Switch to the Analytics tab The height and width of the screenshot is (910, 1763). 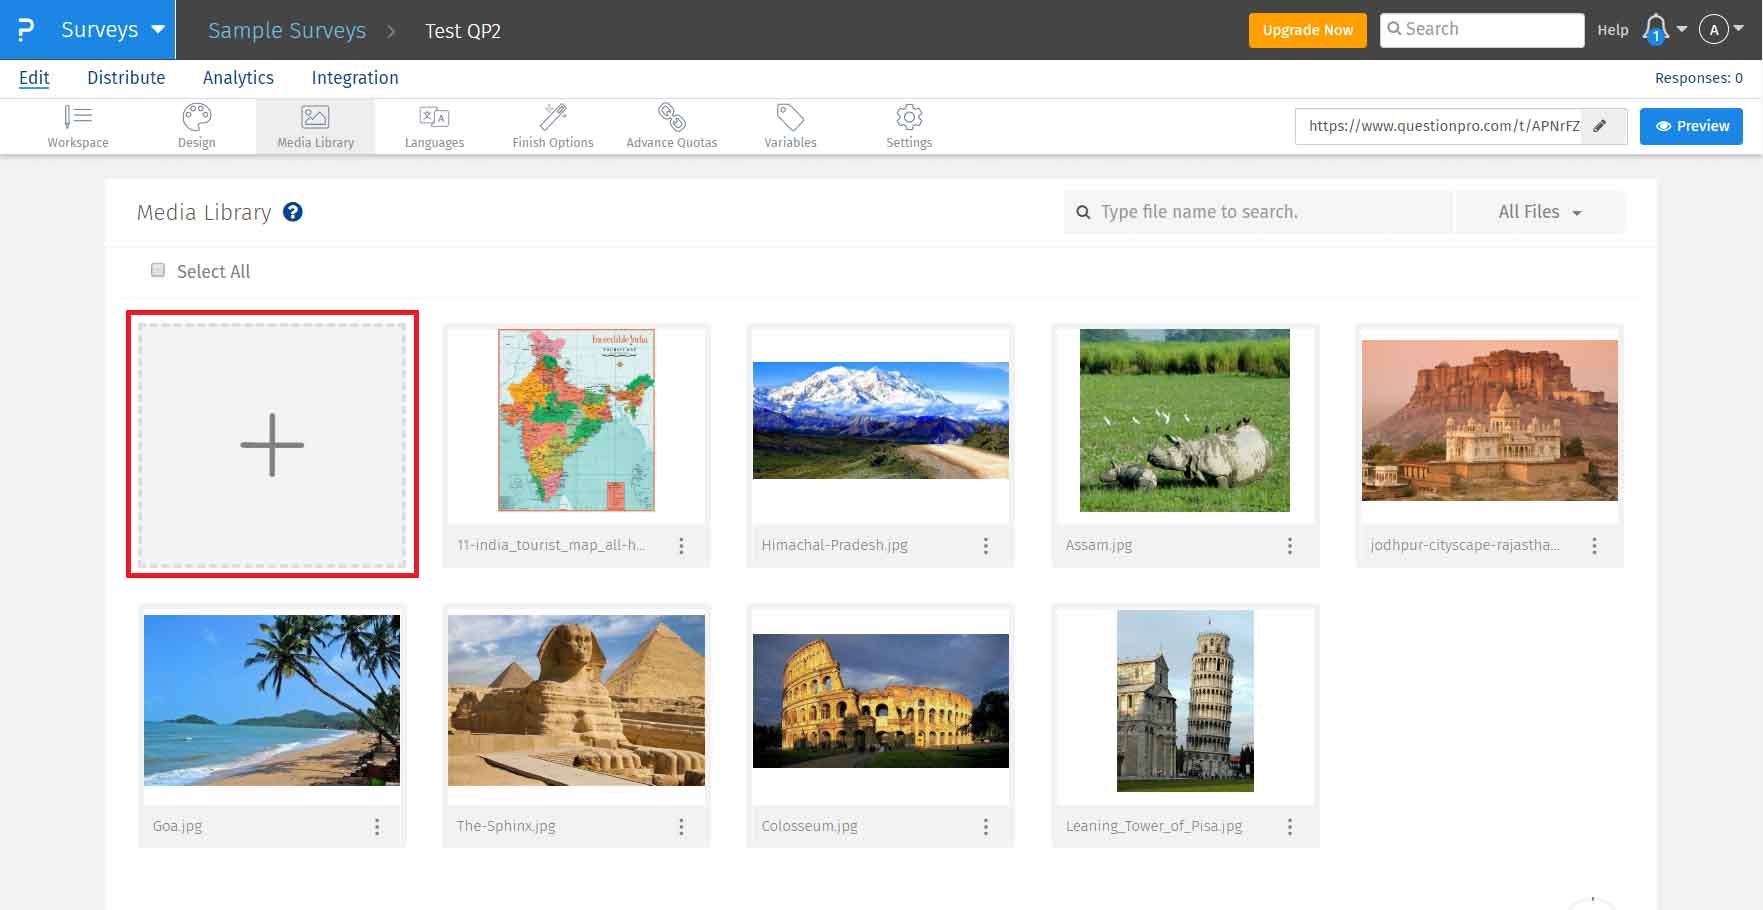[x=238, y=78]
